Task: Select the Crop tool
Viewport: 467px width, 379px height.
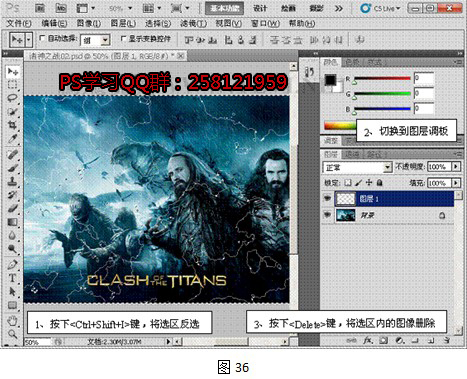Action: point(13,125)
